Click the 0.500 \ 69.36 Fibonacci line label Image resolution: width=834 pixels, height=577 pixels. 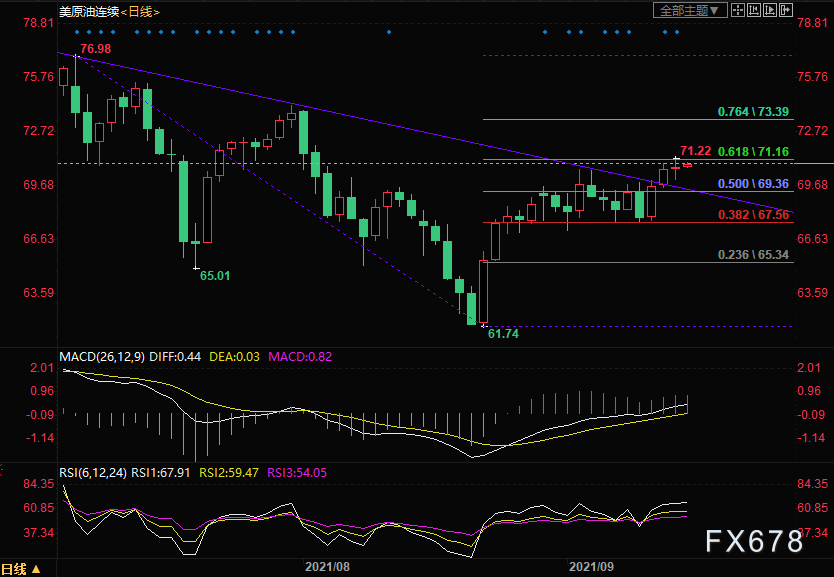pos(753,184)
